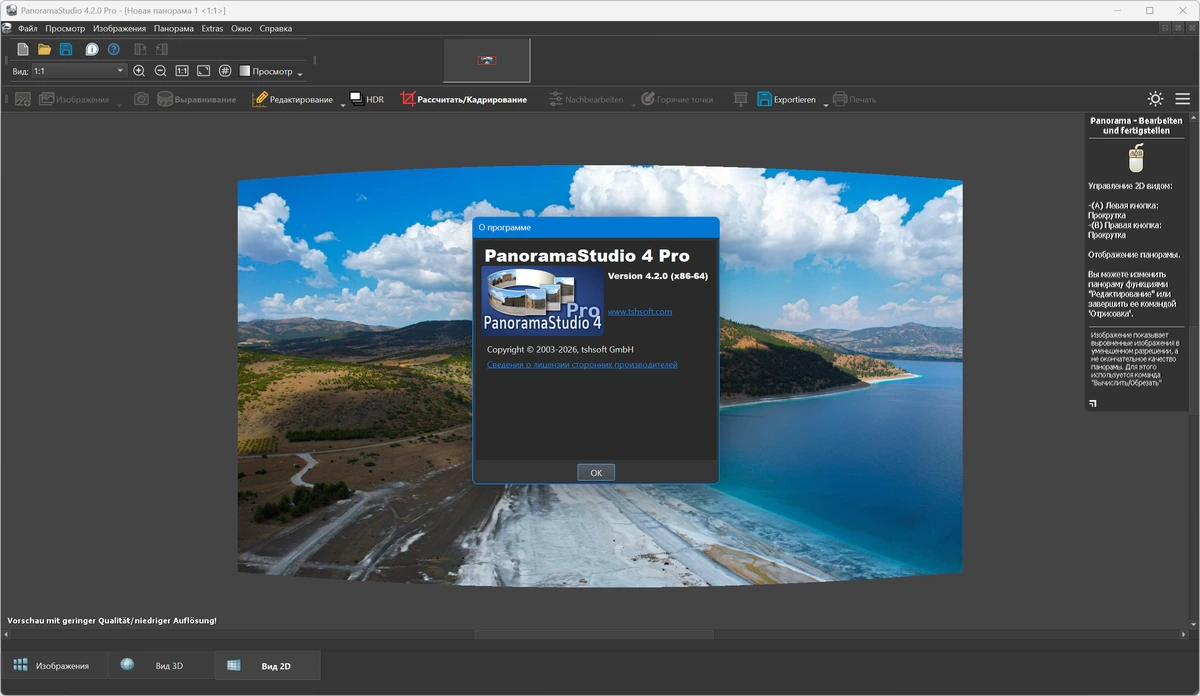This screenshot has width=1200, height=696.
Task: Open help via the question mark icon
Action: 114,49
